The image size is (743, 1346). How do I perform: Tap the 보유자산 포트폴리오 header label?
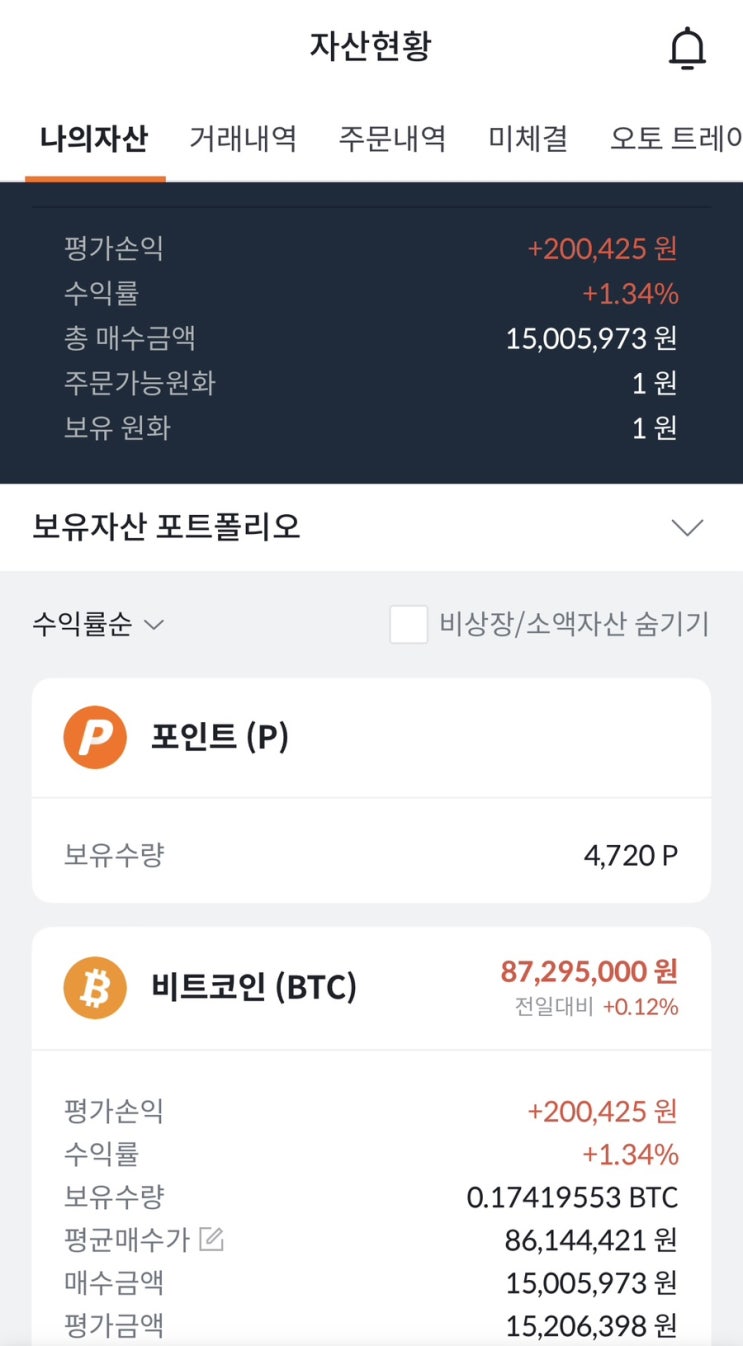coord(166,527)
